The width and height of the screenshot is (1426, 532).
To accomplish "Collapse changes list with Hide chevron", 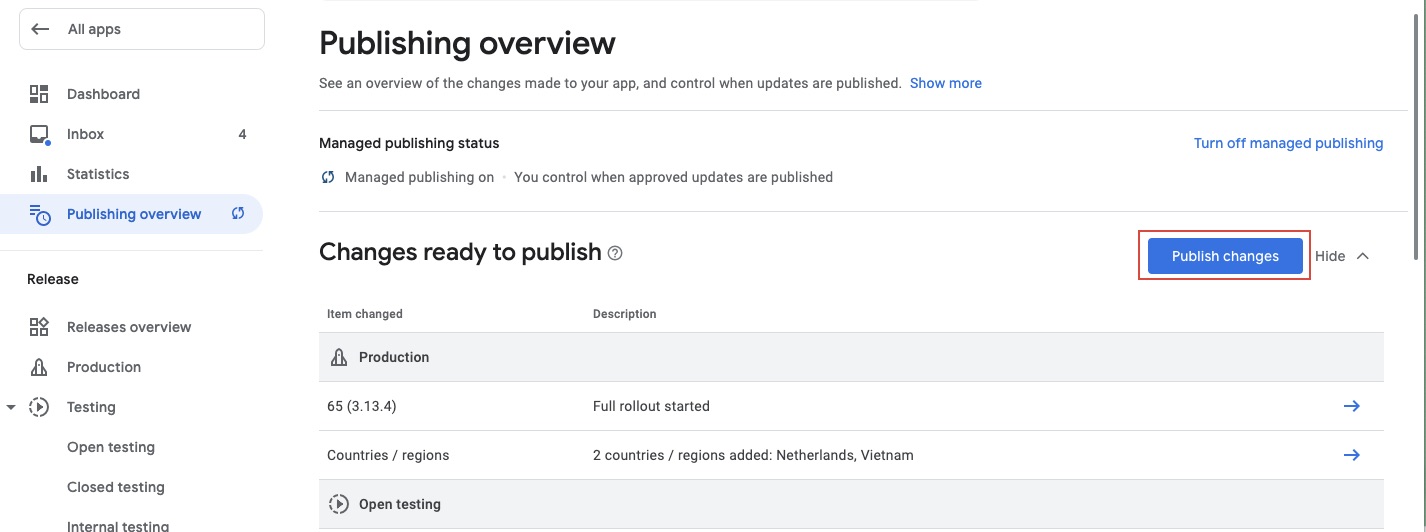I will tap(1362, 256).
